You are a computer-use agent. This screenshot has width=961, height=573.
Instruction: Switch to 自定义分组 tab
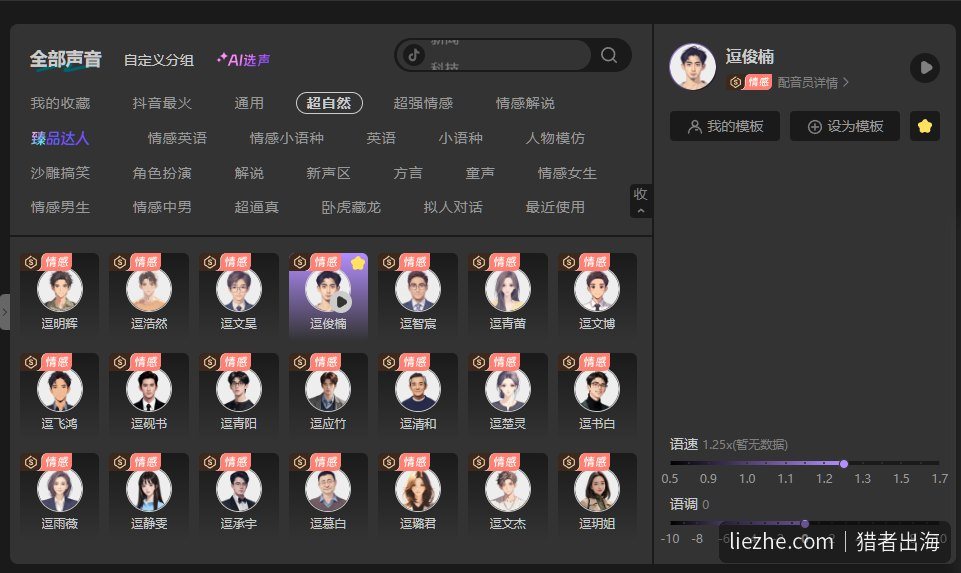pos(159,59)
